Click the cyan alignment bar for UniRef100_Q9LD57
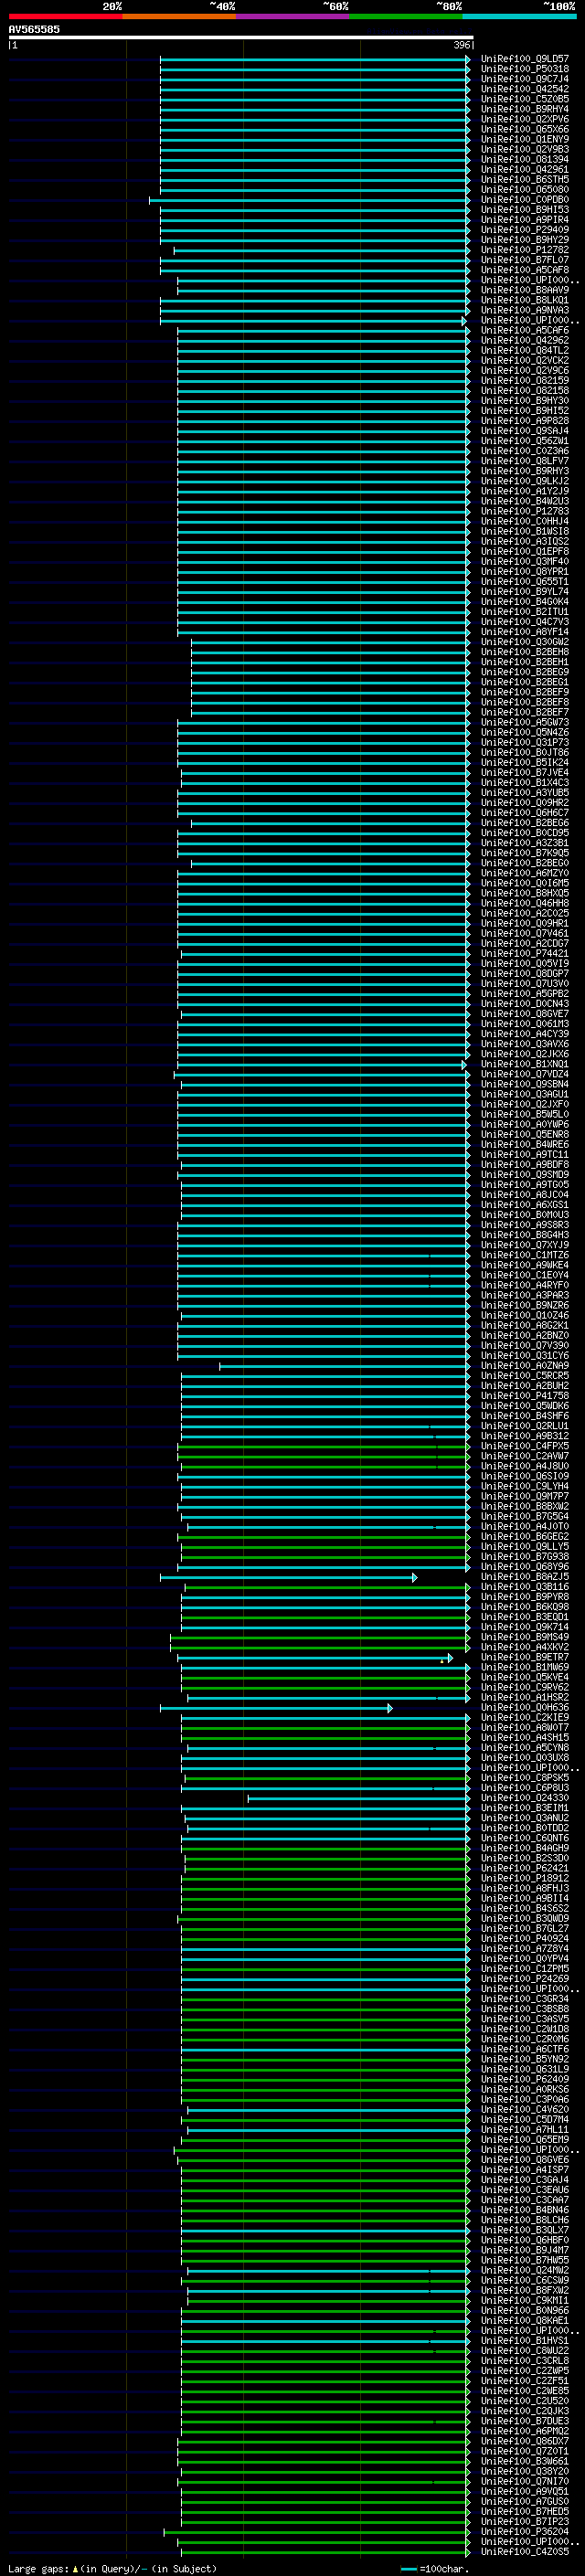 click(315, 59)
